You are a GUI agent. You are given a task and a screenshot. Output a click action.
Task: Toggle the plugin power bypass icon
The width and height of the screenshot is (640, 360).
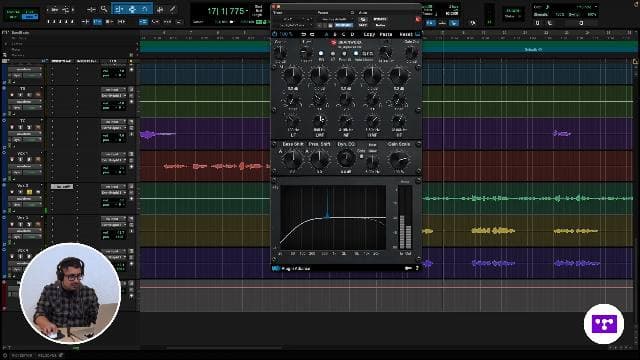tap(275, 34)
